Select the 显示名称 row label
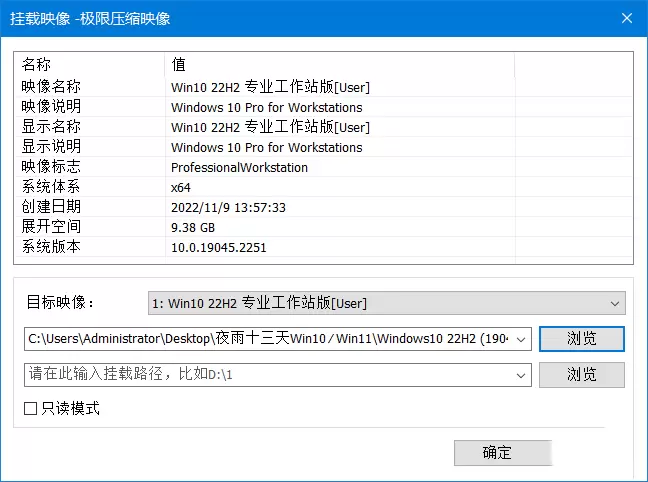Image resolution: width=648 pixels, height=482 pixels. [51, 126]
